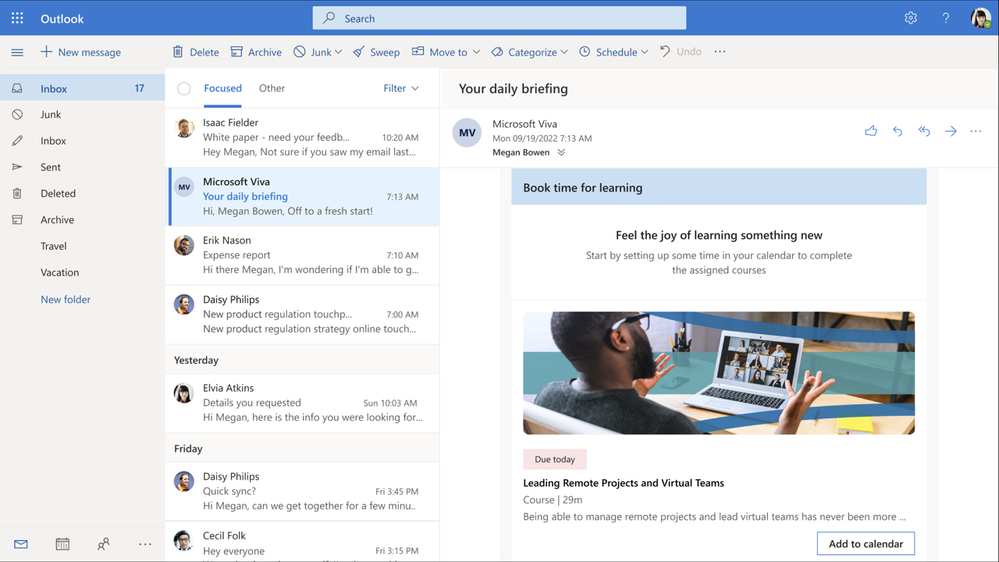999x562 pixels.
Task: Open Daisy Philips' New product regulation email
Action: coord(302,315)
